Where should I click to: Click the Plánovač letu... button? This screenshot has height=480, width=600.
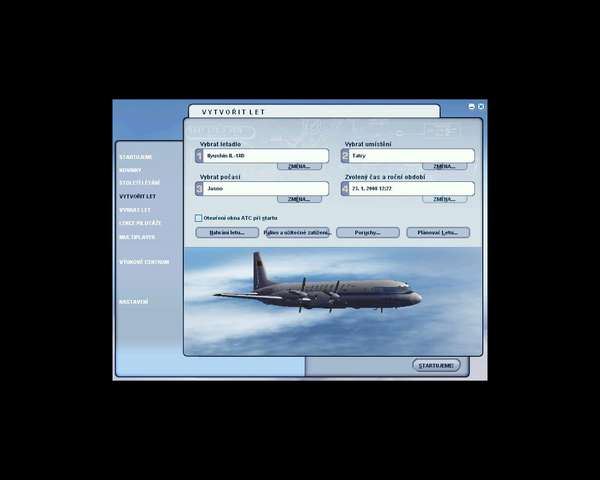pyautogui.click(x=438, y=232)
